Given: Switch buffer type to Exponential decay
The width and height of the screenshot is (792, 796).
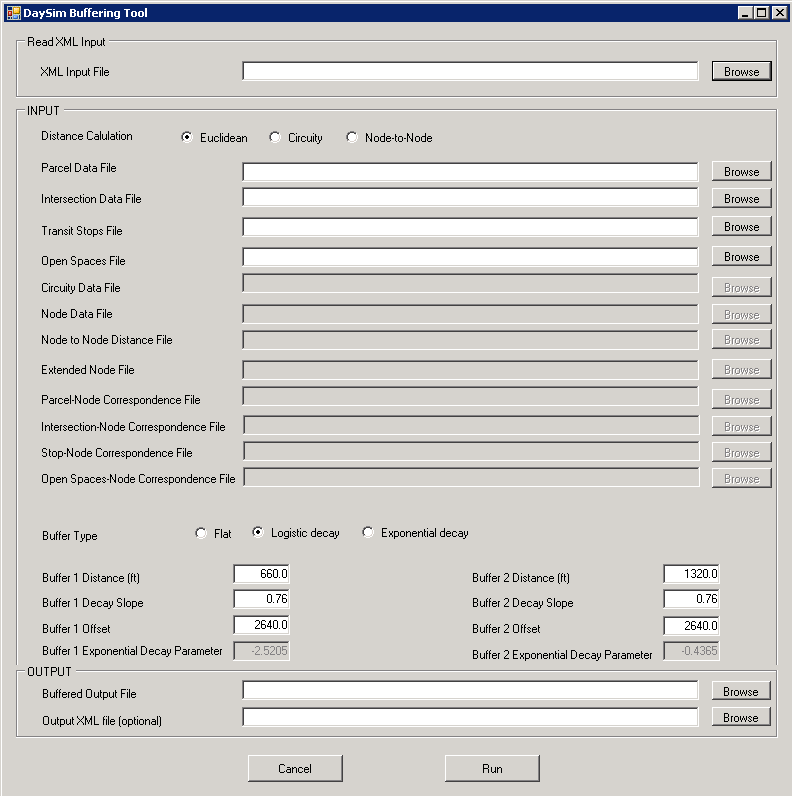Looking at the screenshot, I should coord(368,534).
